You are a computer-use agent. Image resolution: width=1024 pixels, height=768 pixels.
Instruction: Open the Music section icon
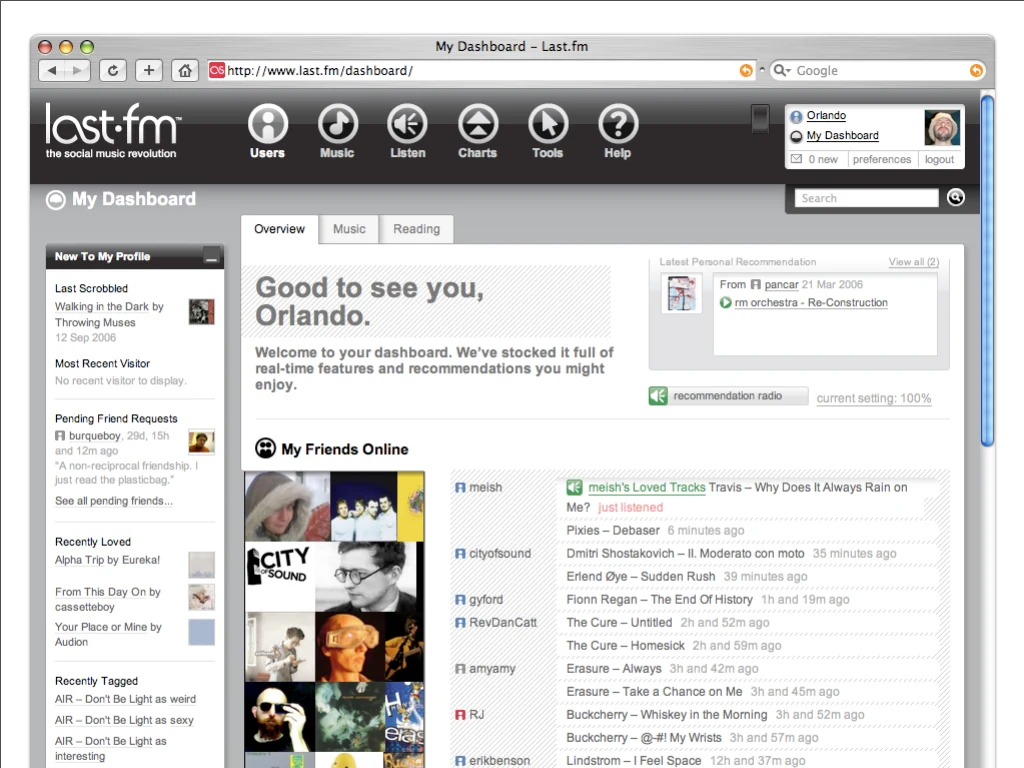[338, 124]
